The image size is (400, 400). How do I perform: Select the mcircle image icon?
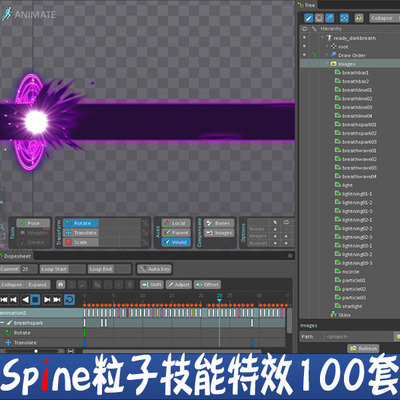(337, 272)
